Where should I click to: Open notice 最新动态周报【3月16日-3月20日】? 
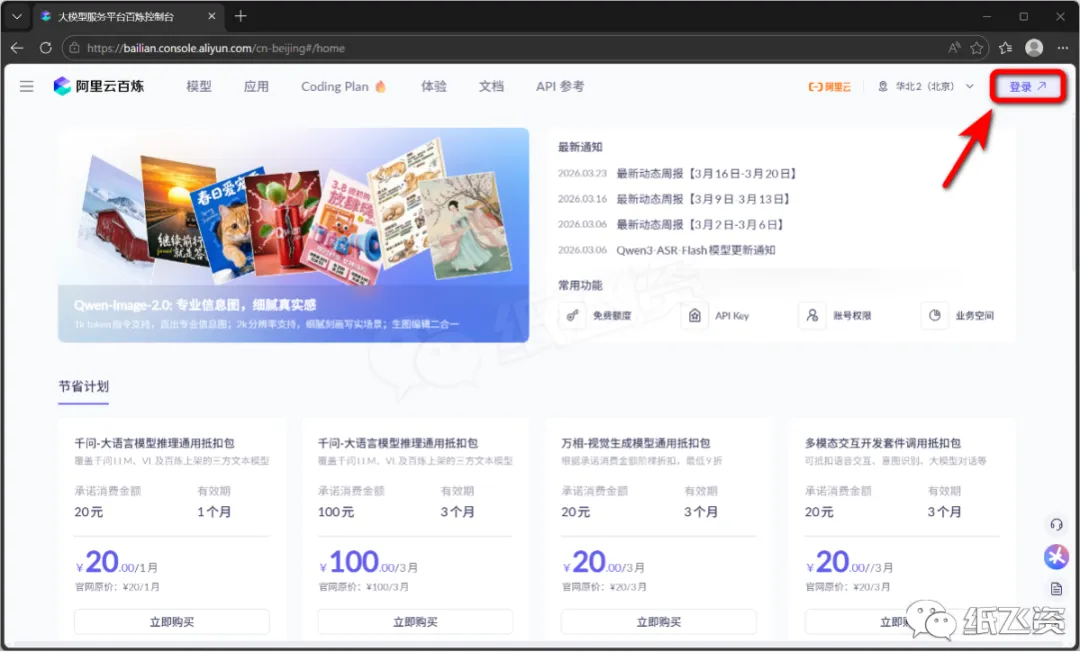[x=707, y=173]
